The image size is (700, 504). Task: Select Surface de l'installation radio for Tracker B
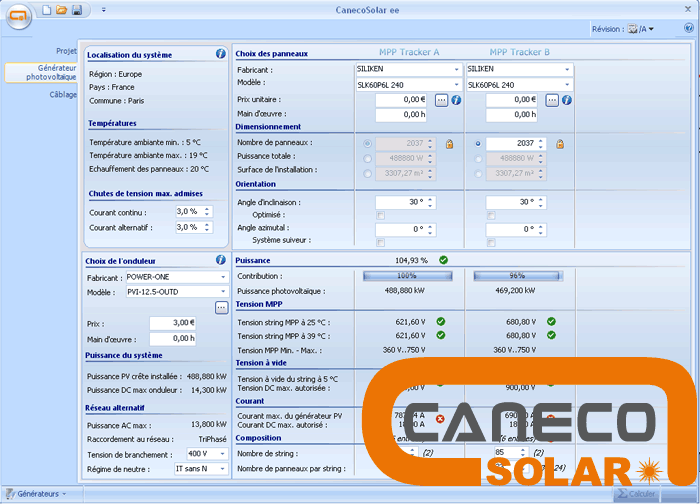(x=478, y=174)
